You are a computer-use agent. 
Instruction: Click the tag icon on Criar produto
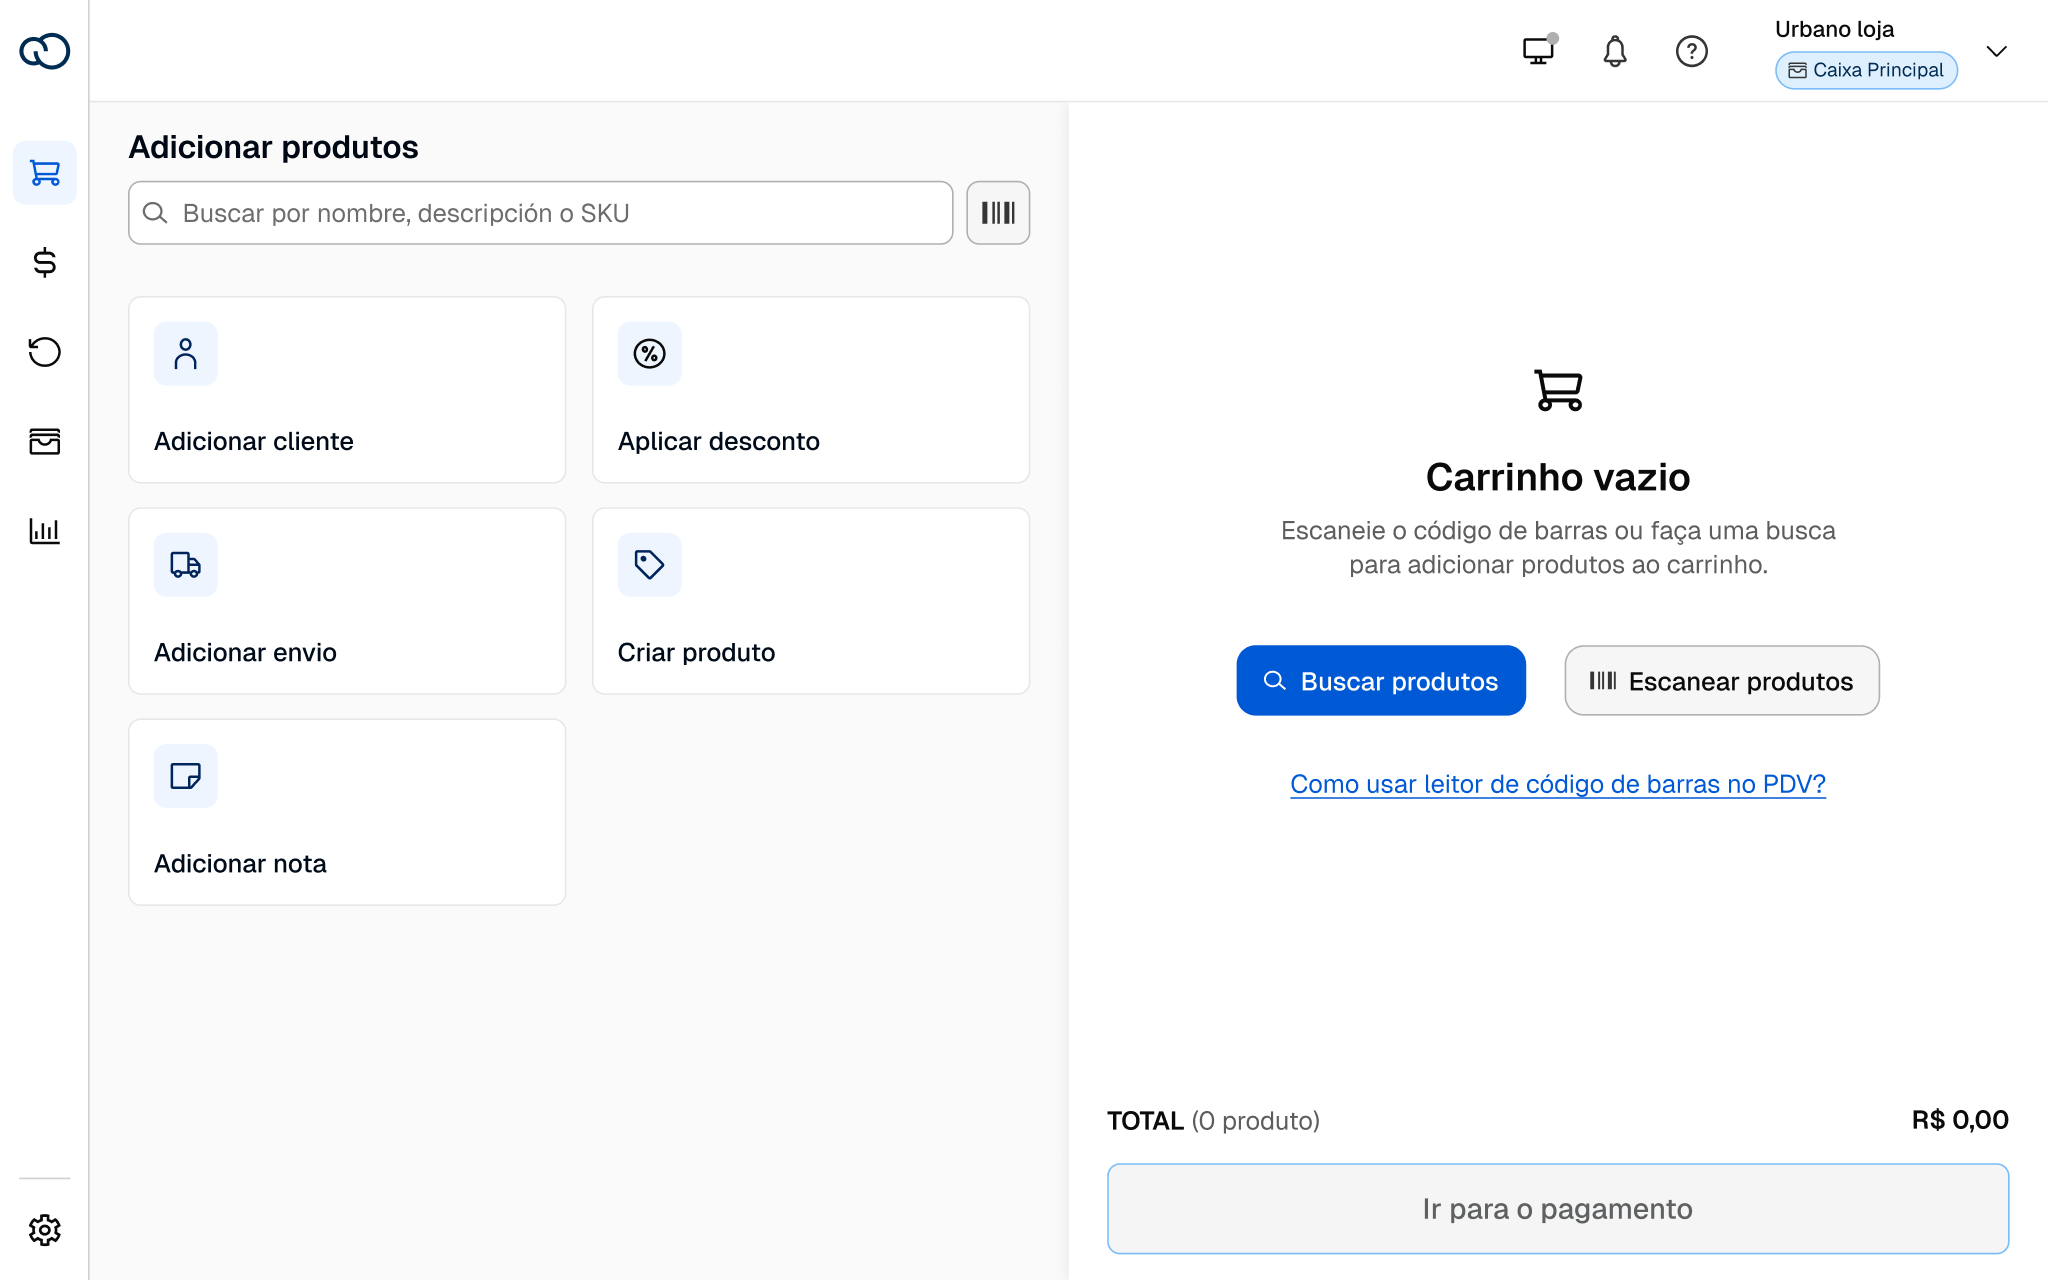coord(650,565)
